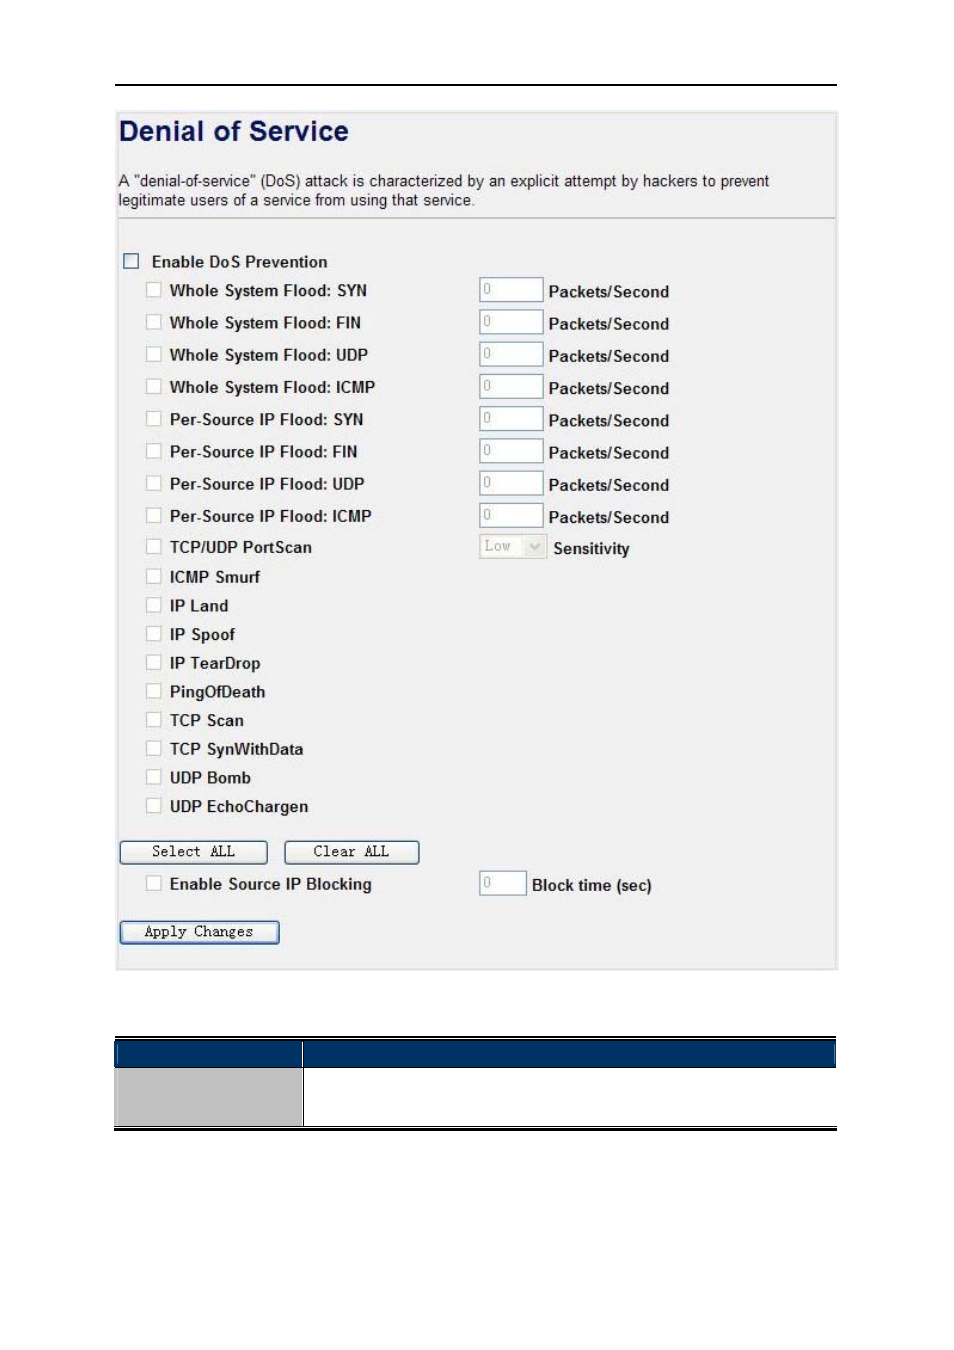
Task: Click the Clear ALL button
Action: coord(352,852)
